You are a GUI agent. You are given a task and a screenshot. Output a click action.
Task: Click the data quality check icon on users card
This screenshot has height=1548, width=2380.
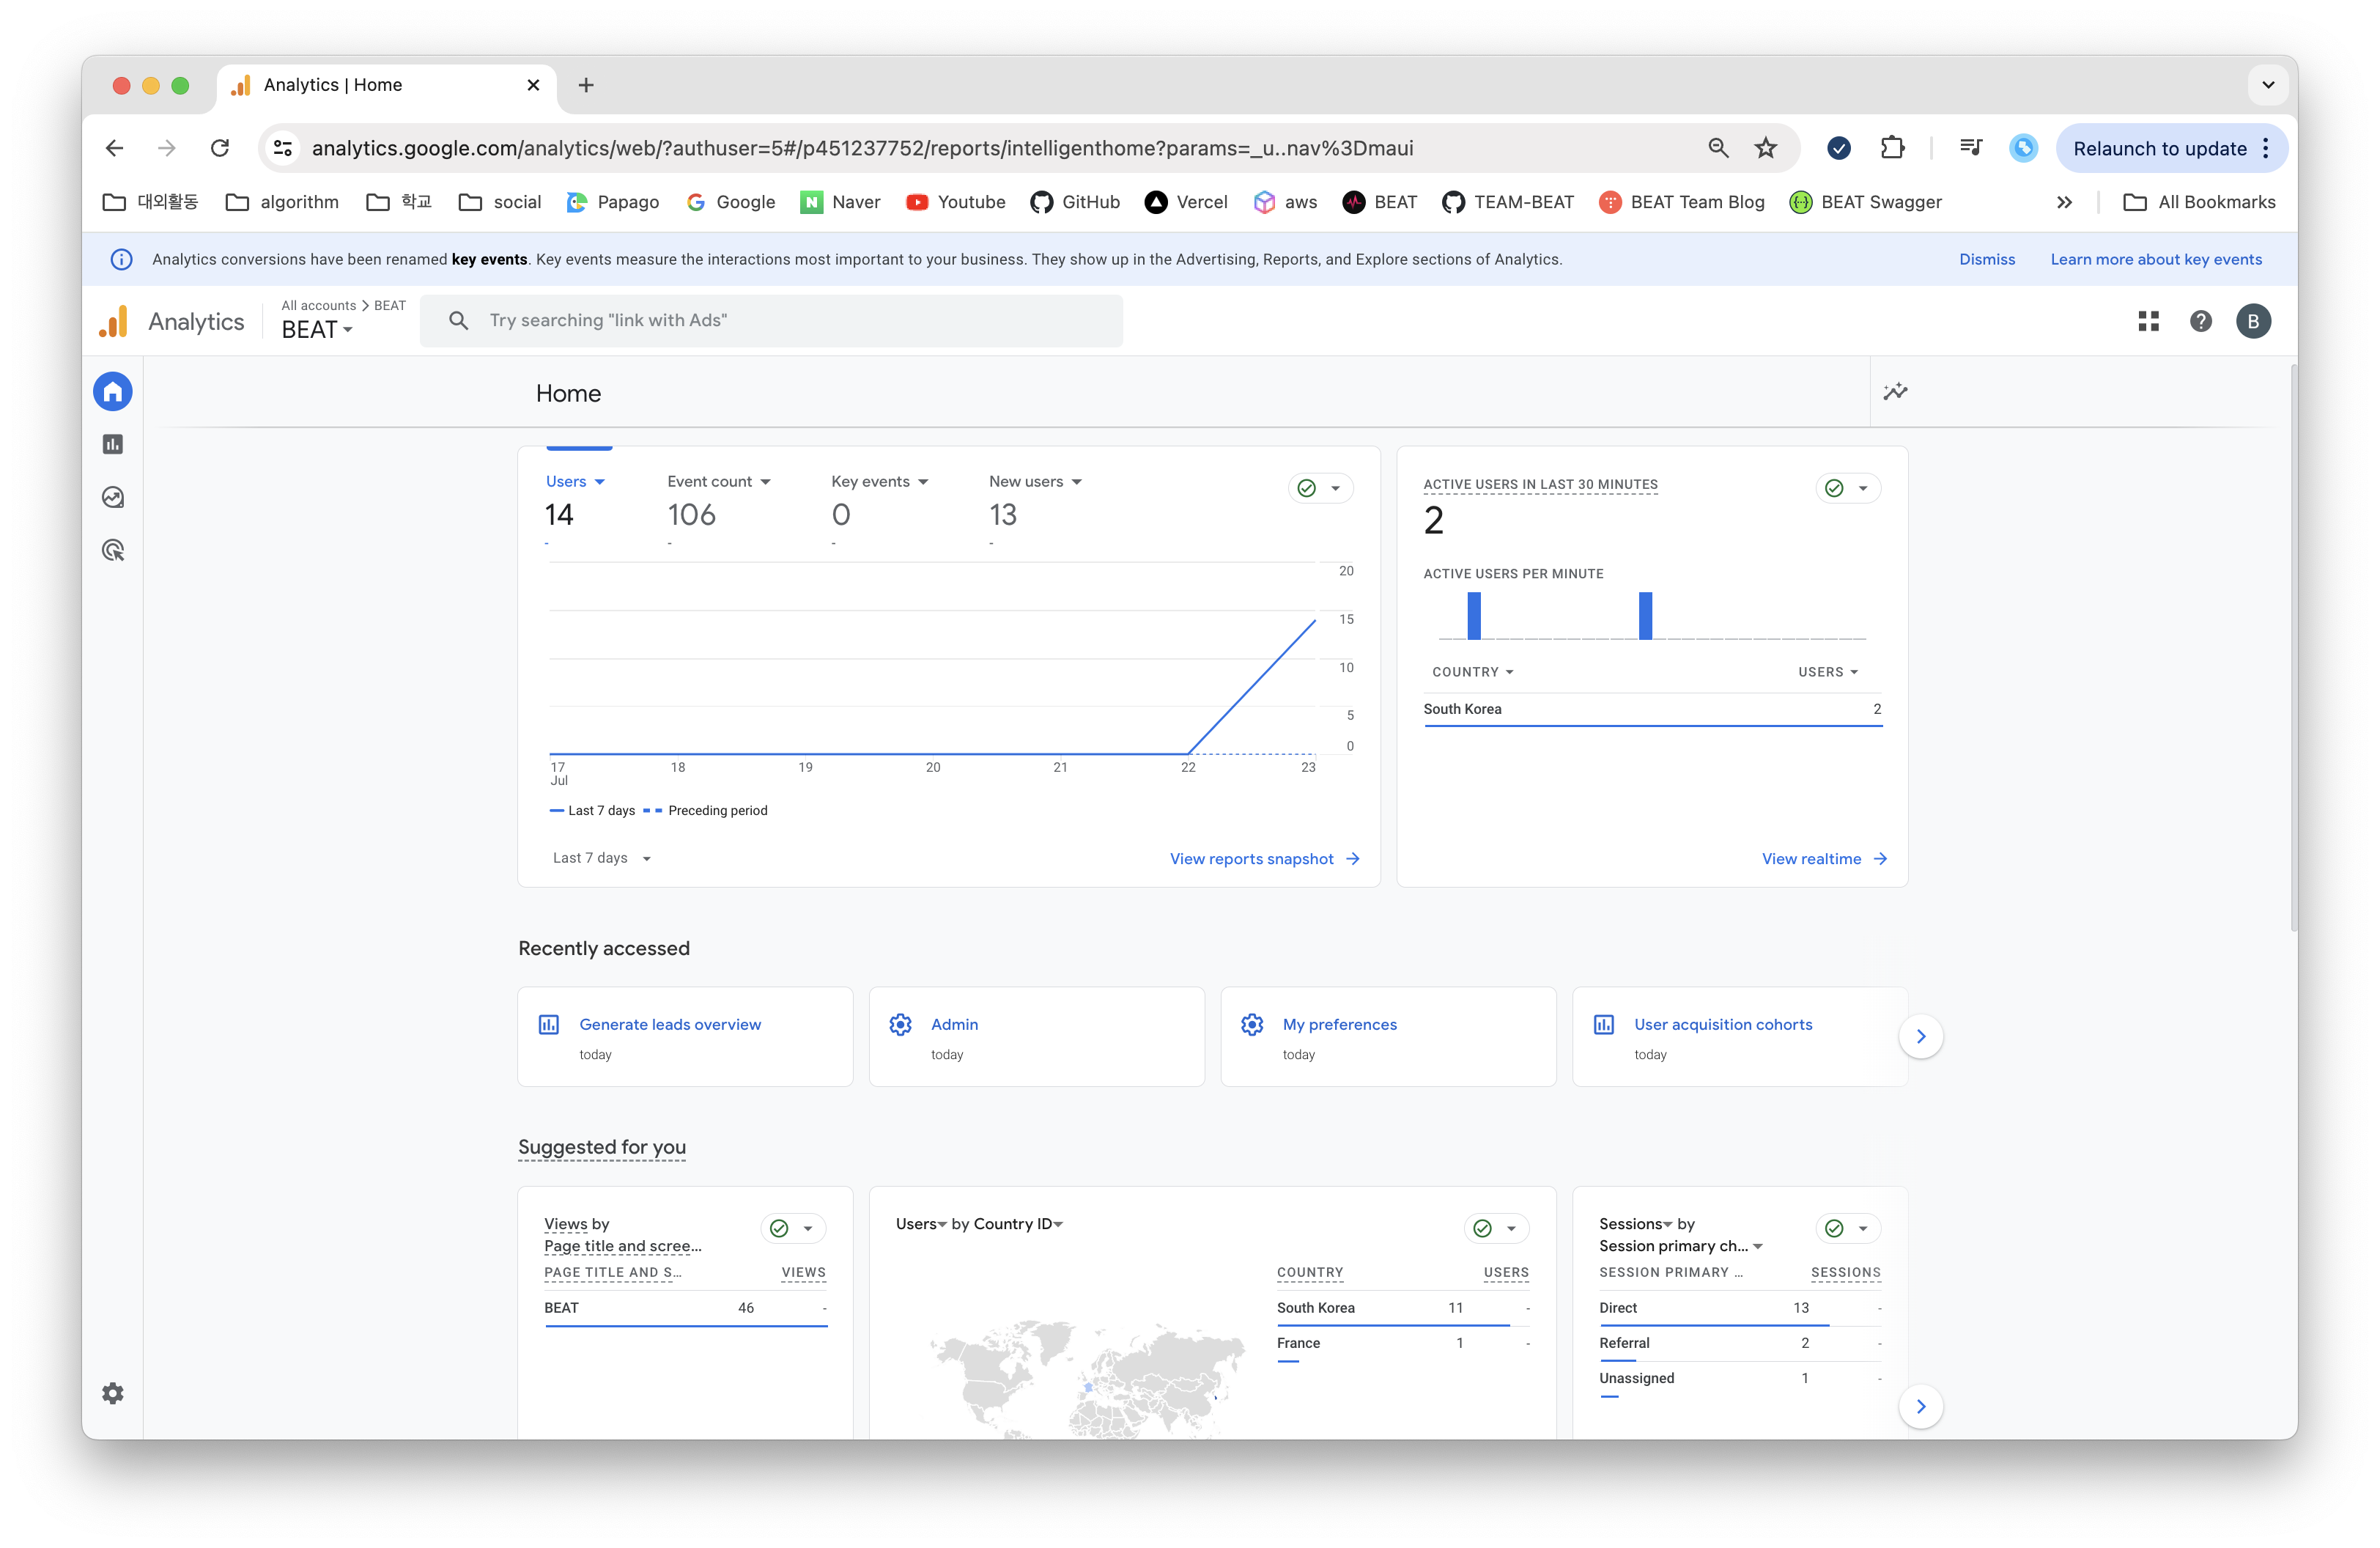click(1307, 488)
